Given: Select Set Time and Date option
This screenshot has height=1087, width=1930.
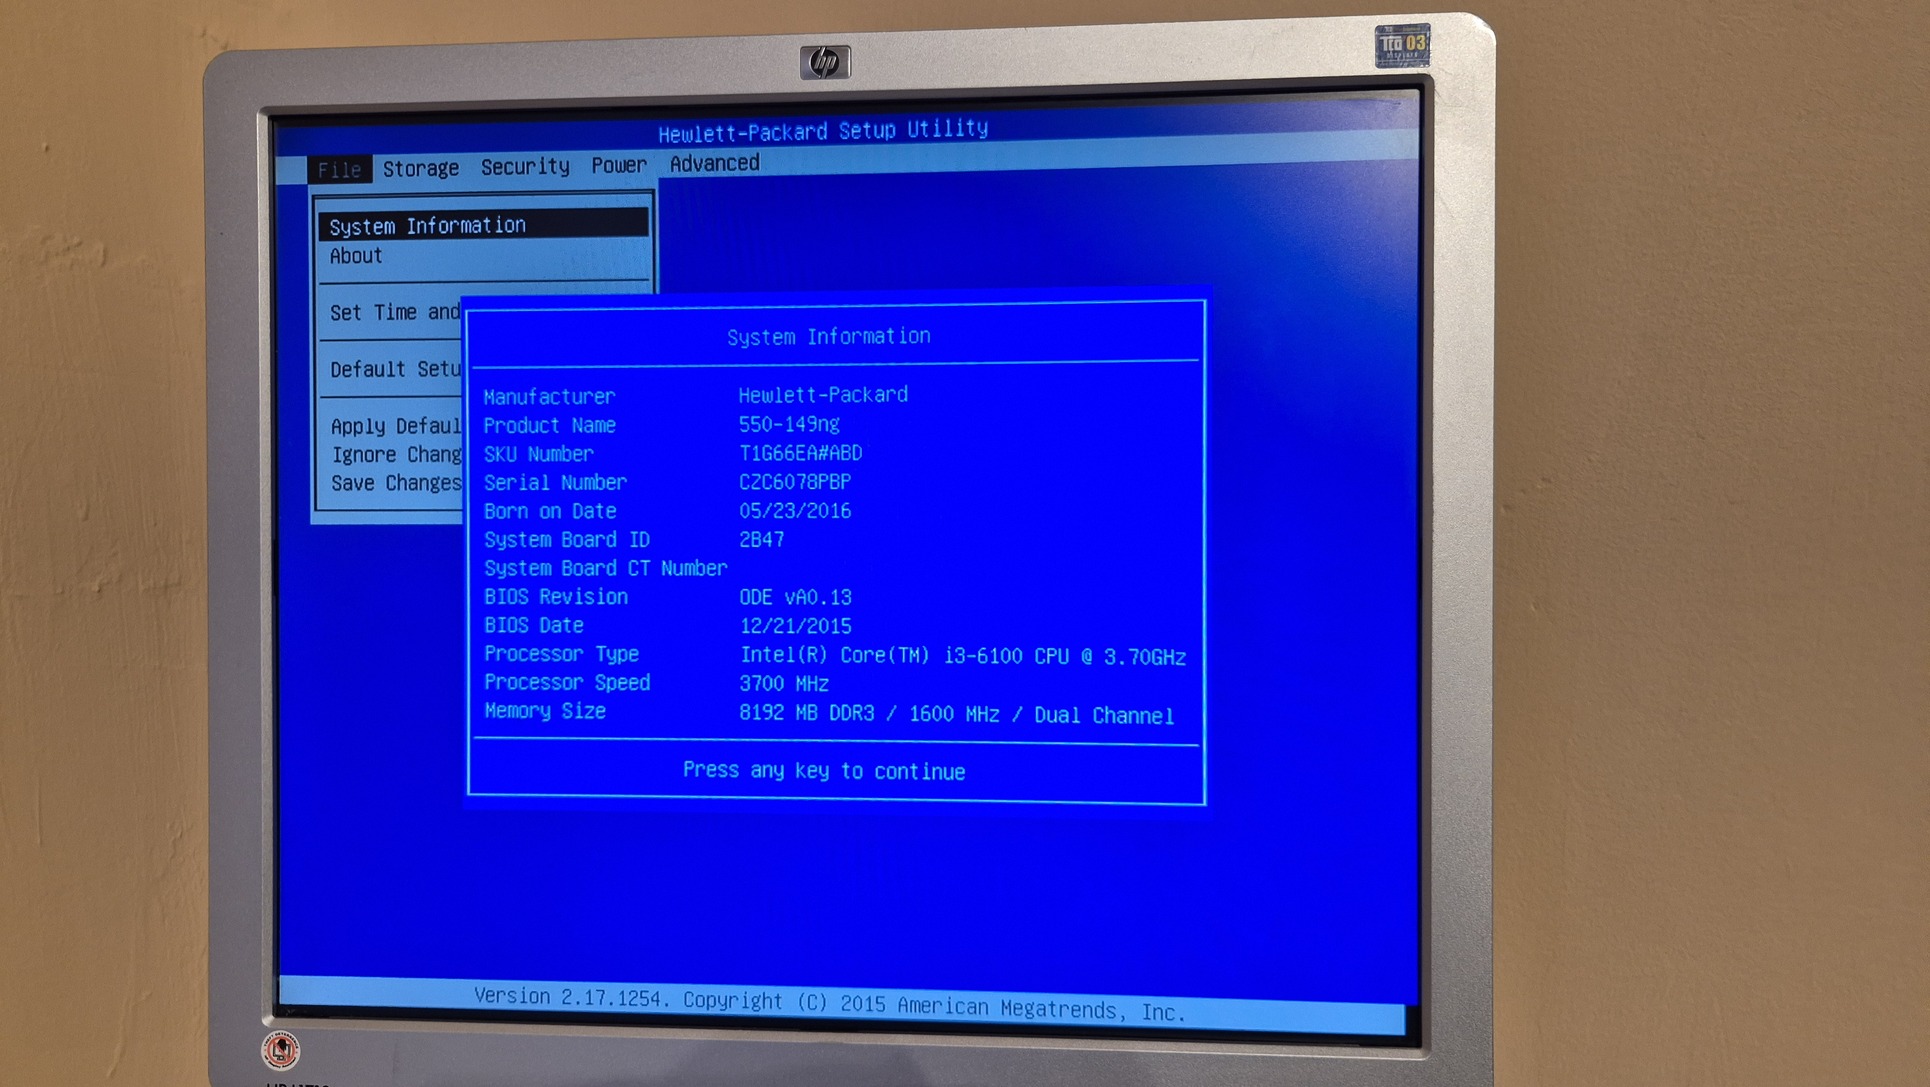Looking at the screenshot, I should coord(394,313).
